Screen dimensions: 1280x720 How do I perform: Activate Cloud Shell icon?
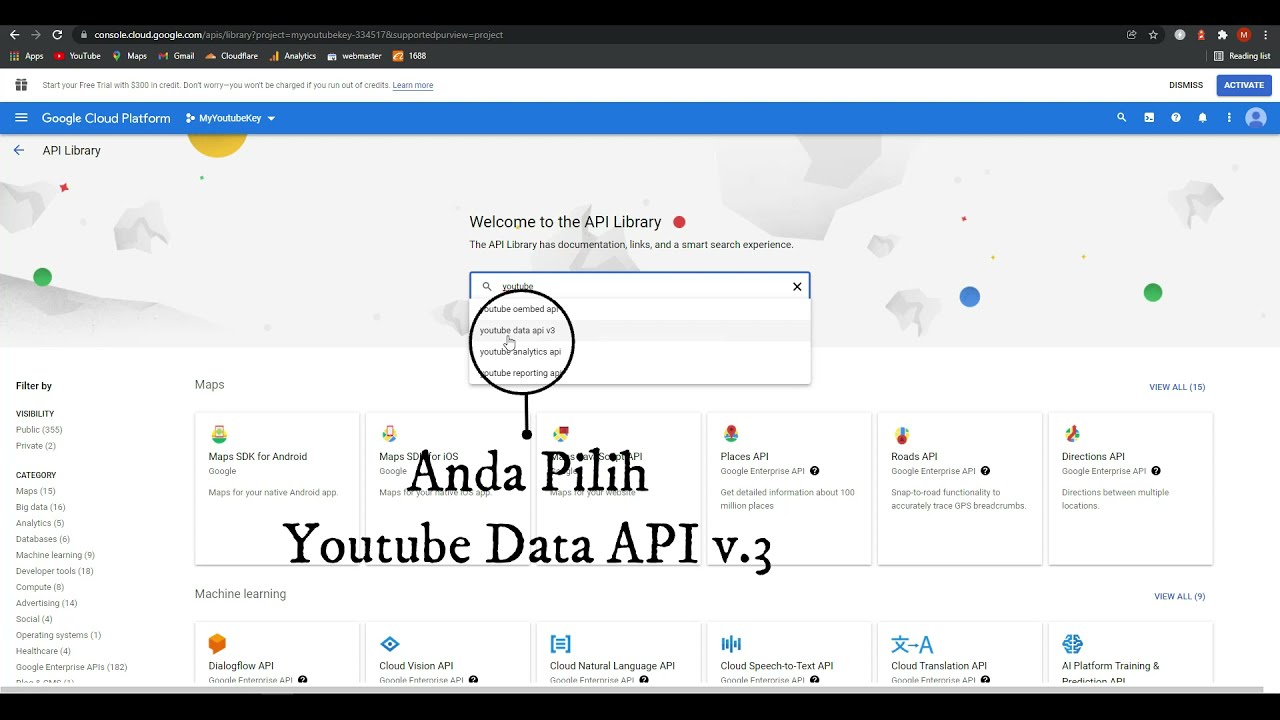[1149, 118]
